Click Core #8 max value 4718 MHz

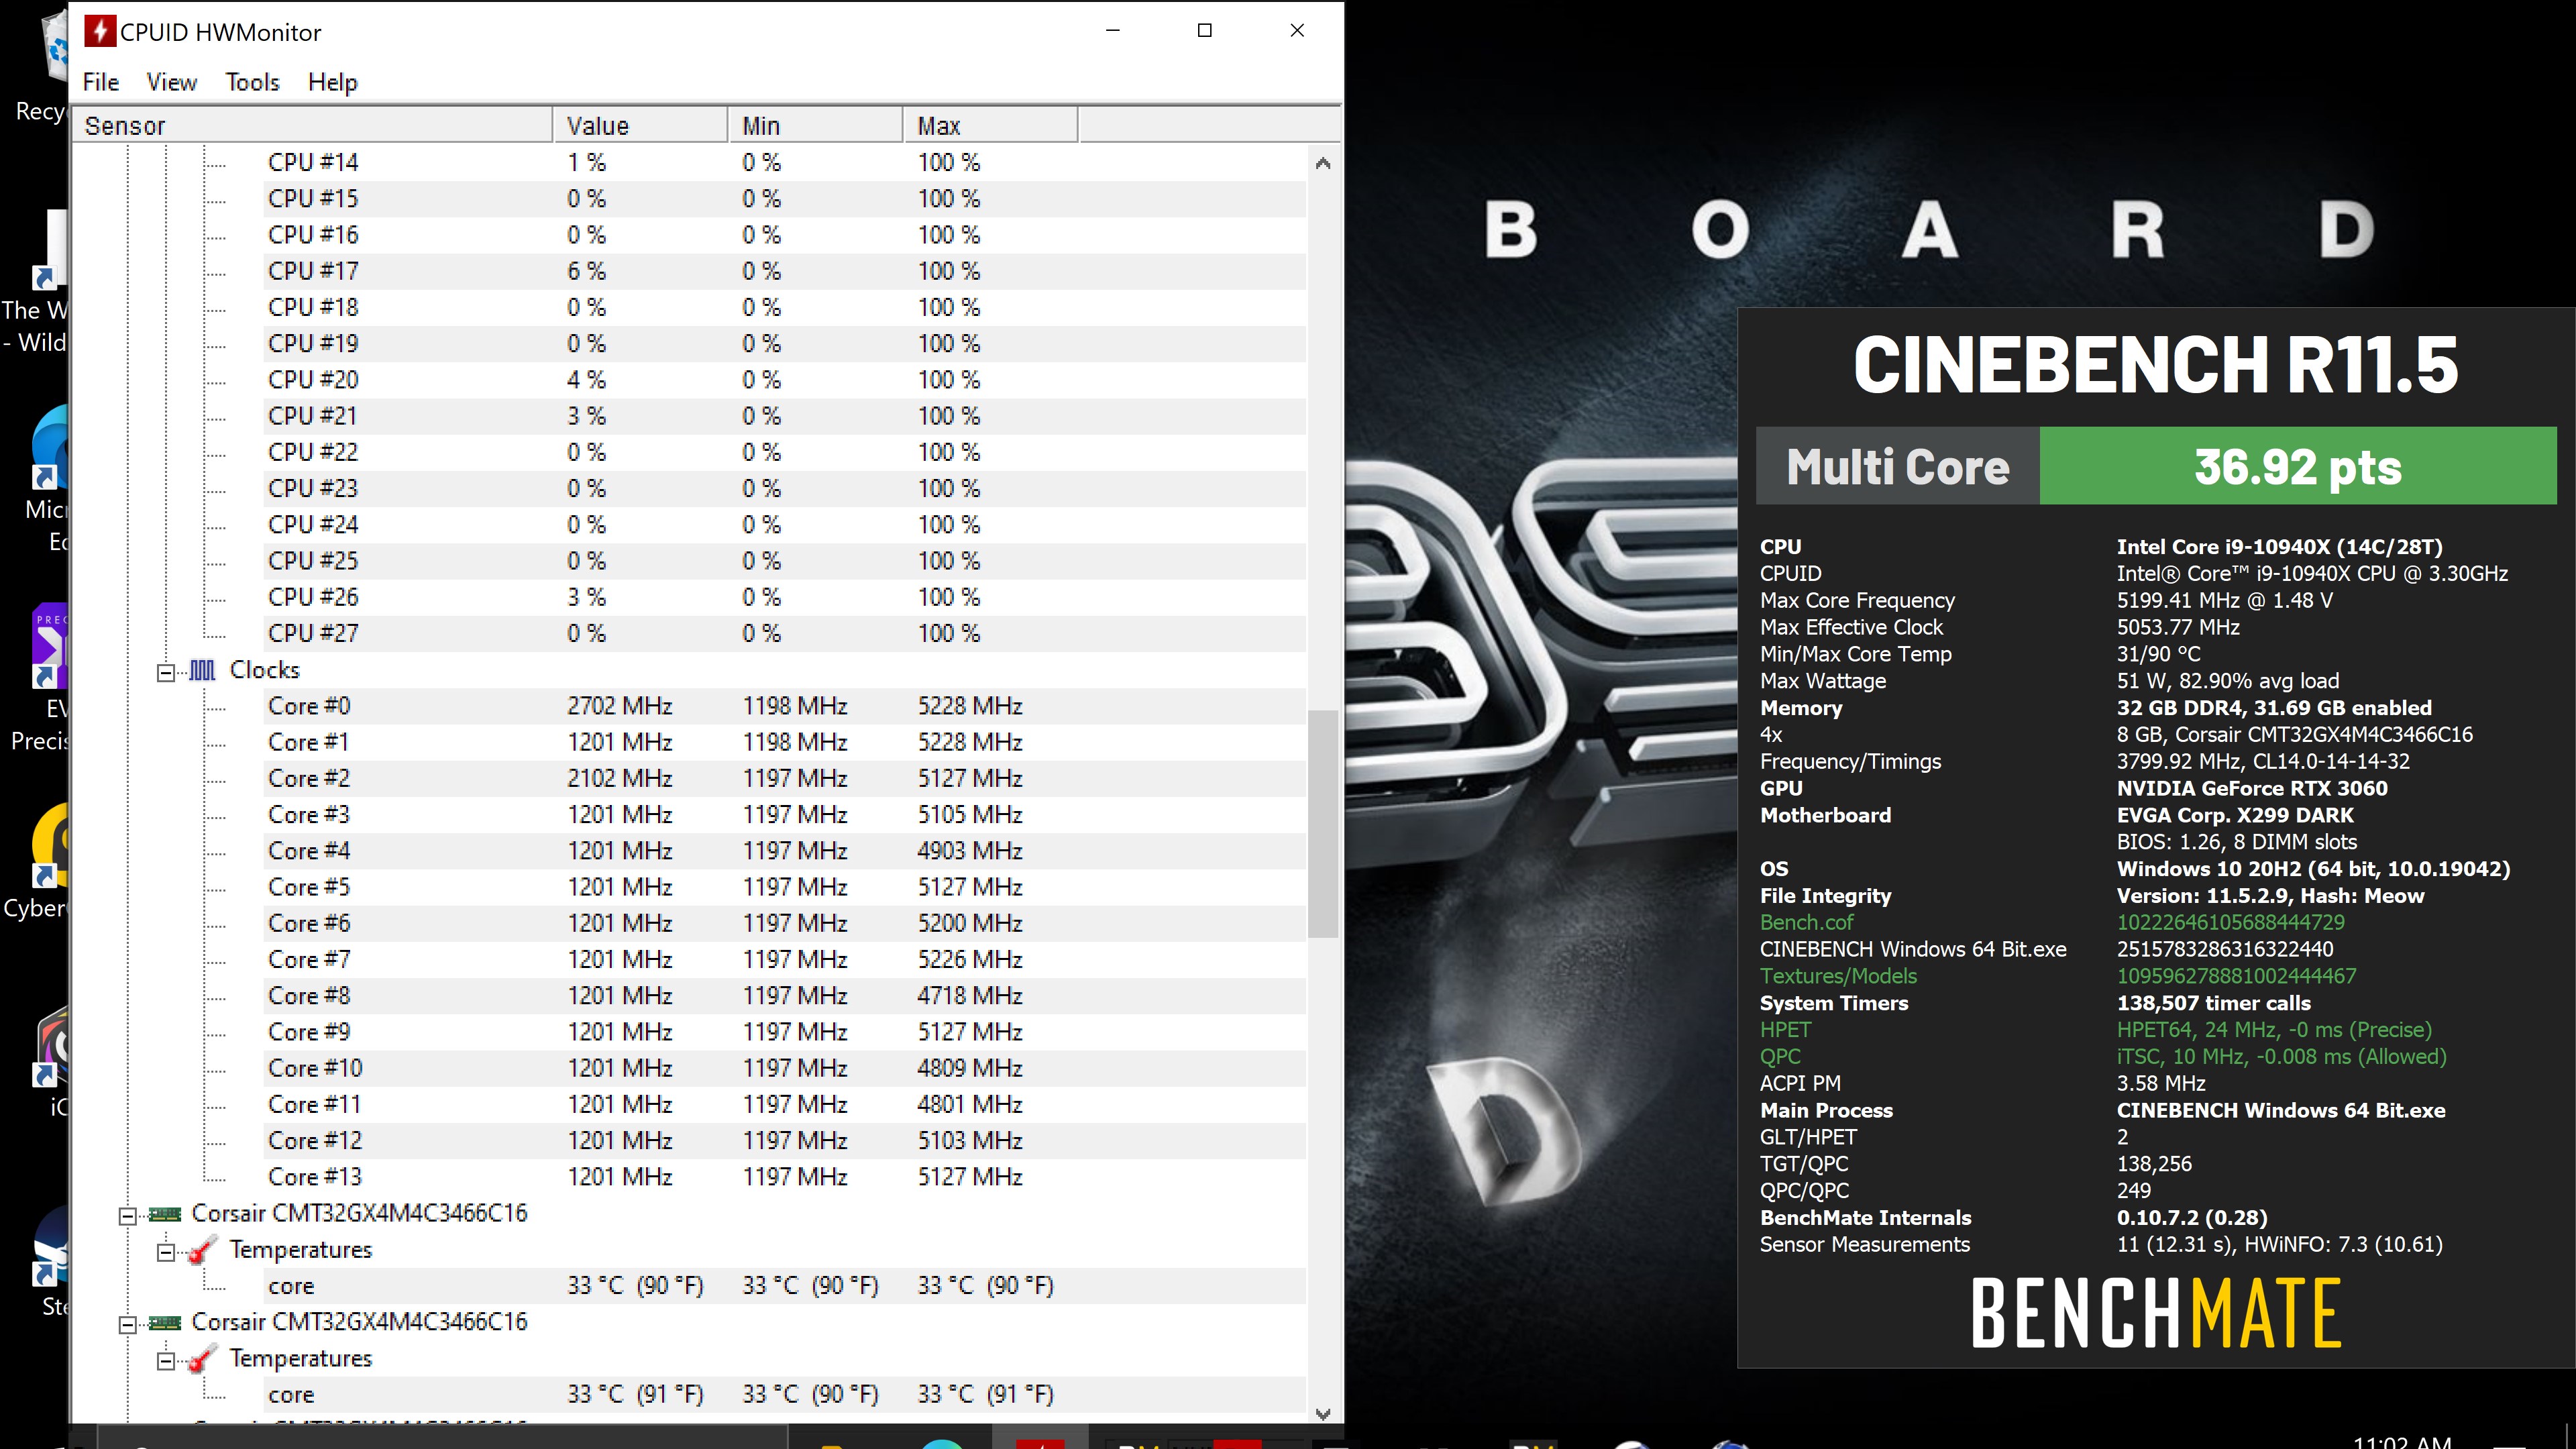(x=970, y=996)
